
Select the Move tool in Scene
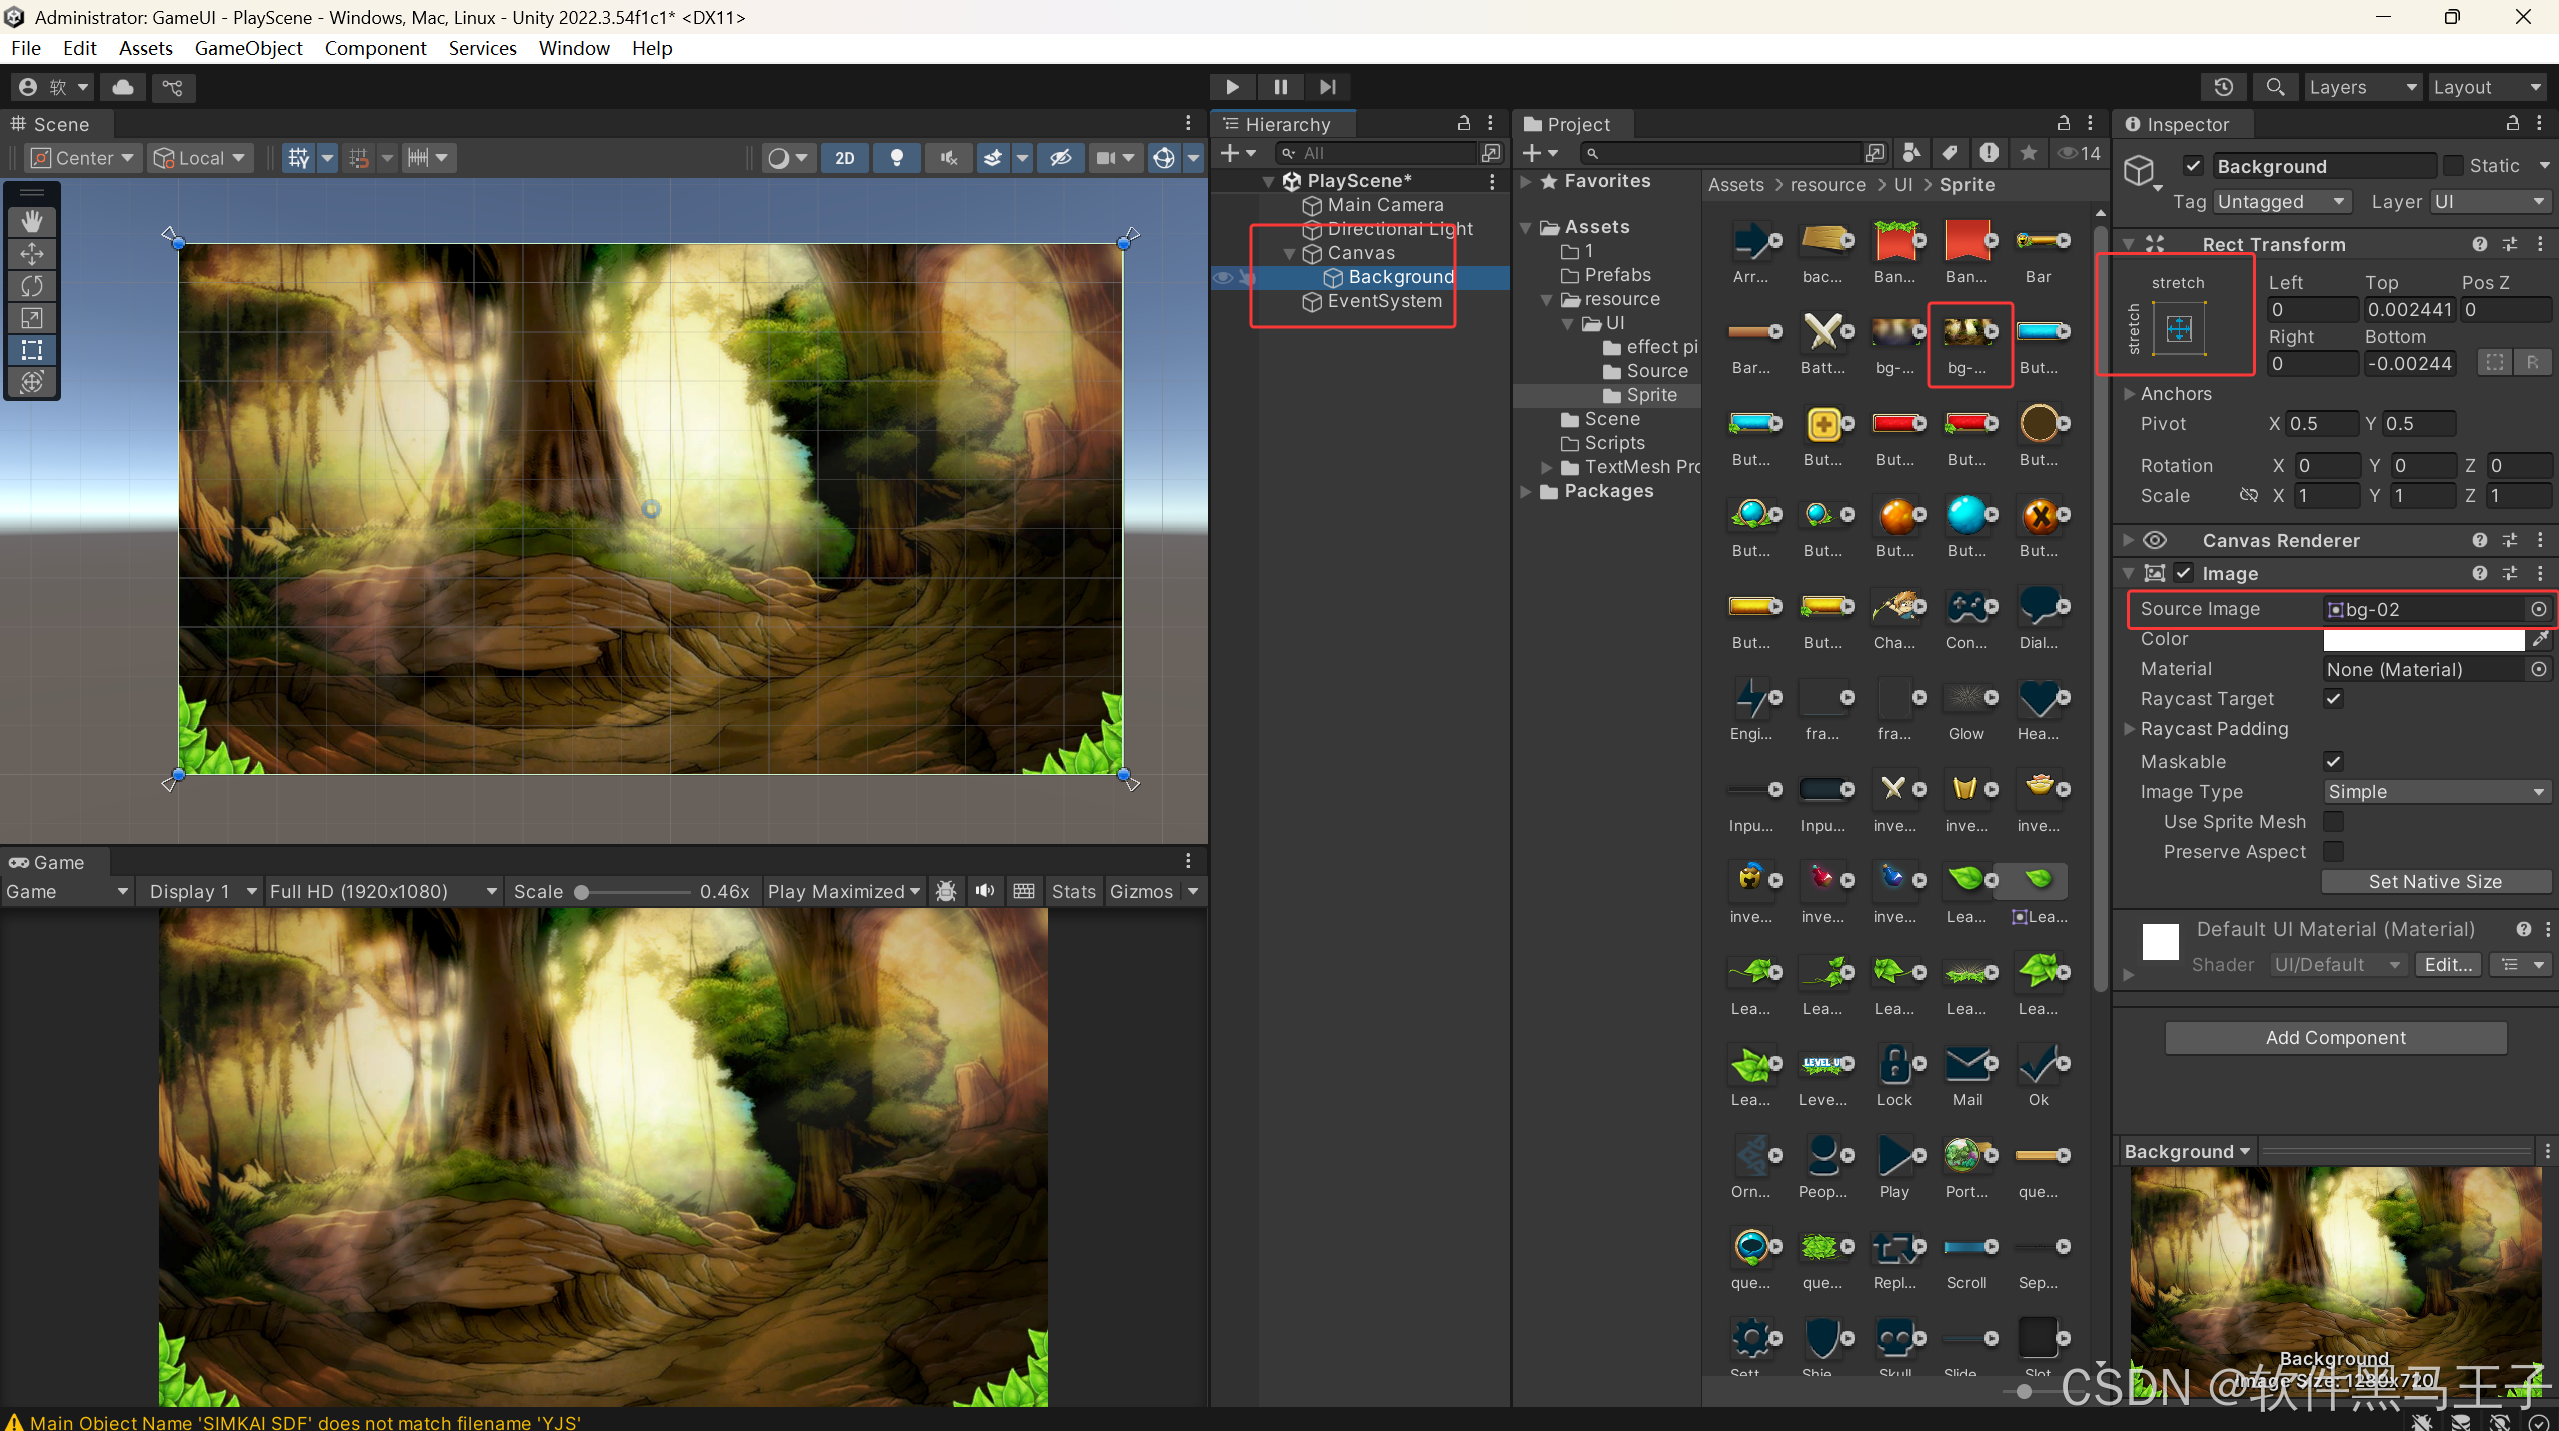point(32,254)
